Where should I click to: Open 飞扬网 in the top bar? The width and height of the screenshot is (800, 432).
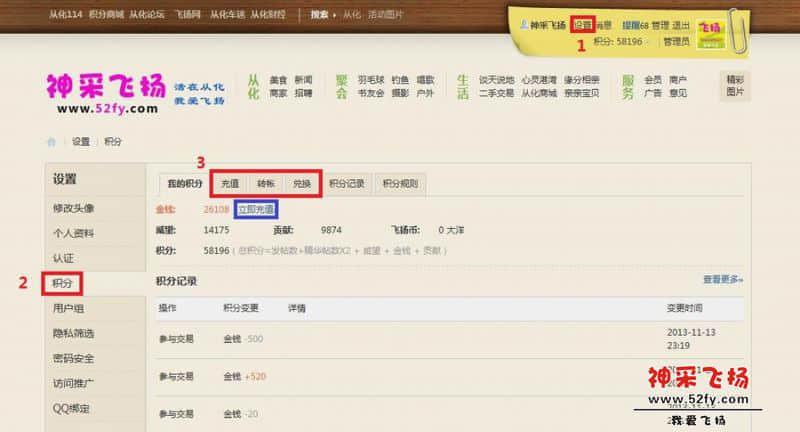[x=187, y=14]
